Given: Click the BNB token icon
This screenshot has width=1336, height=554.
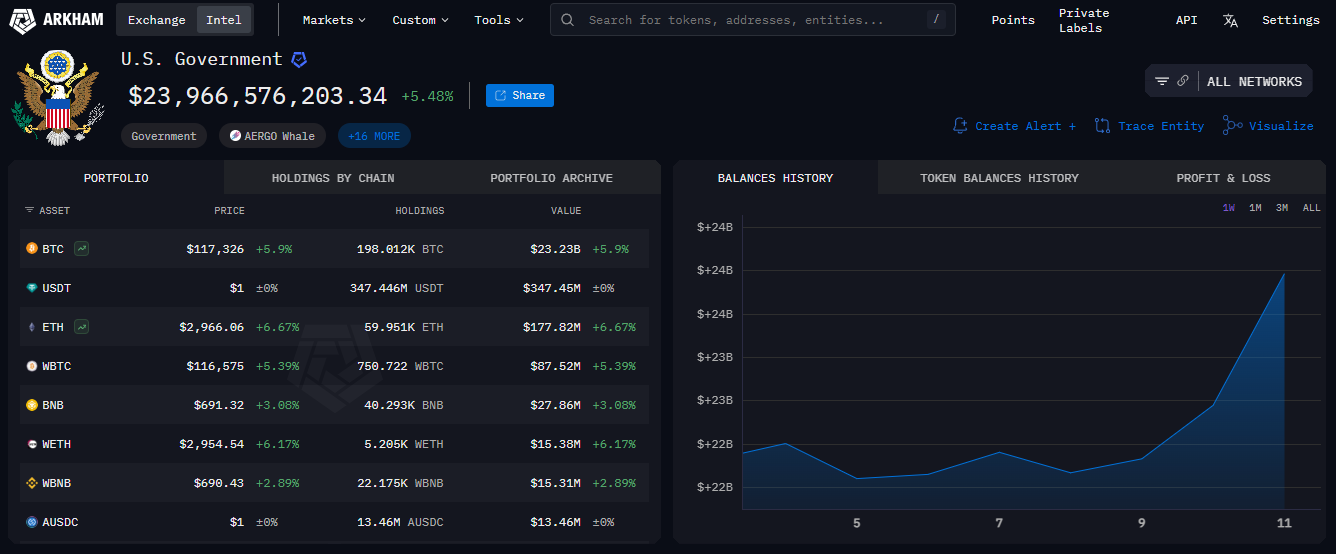Looking at the screenshot, I should (x=32, y=405).
